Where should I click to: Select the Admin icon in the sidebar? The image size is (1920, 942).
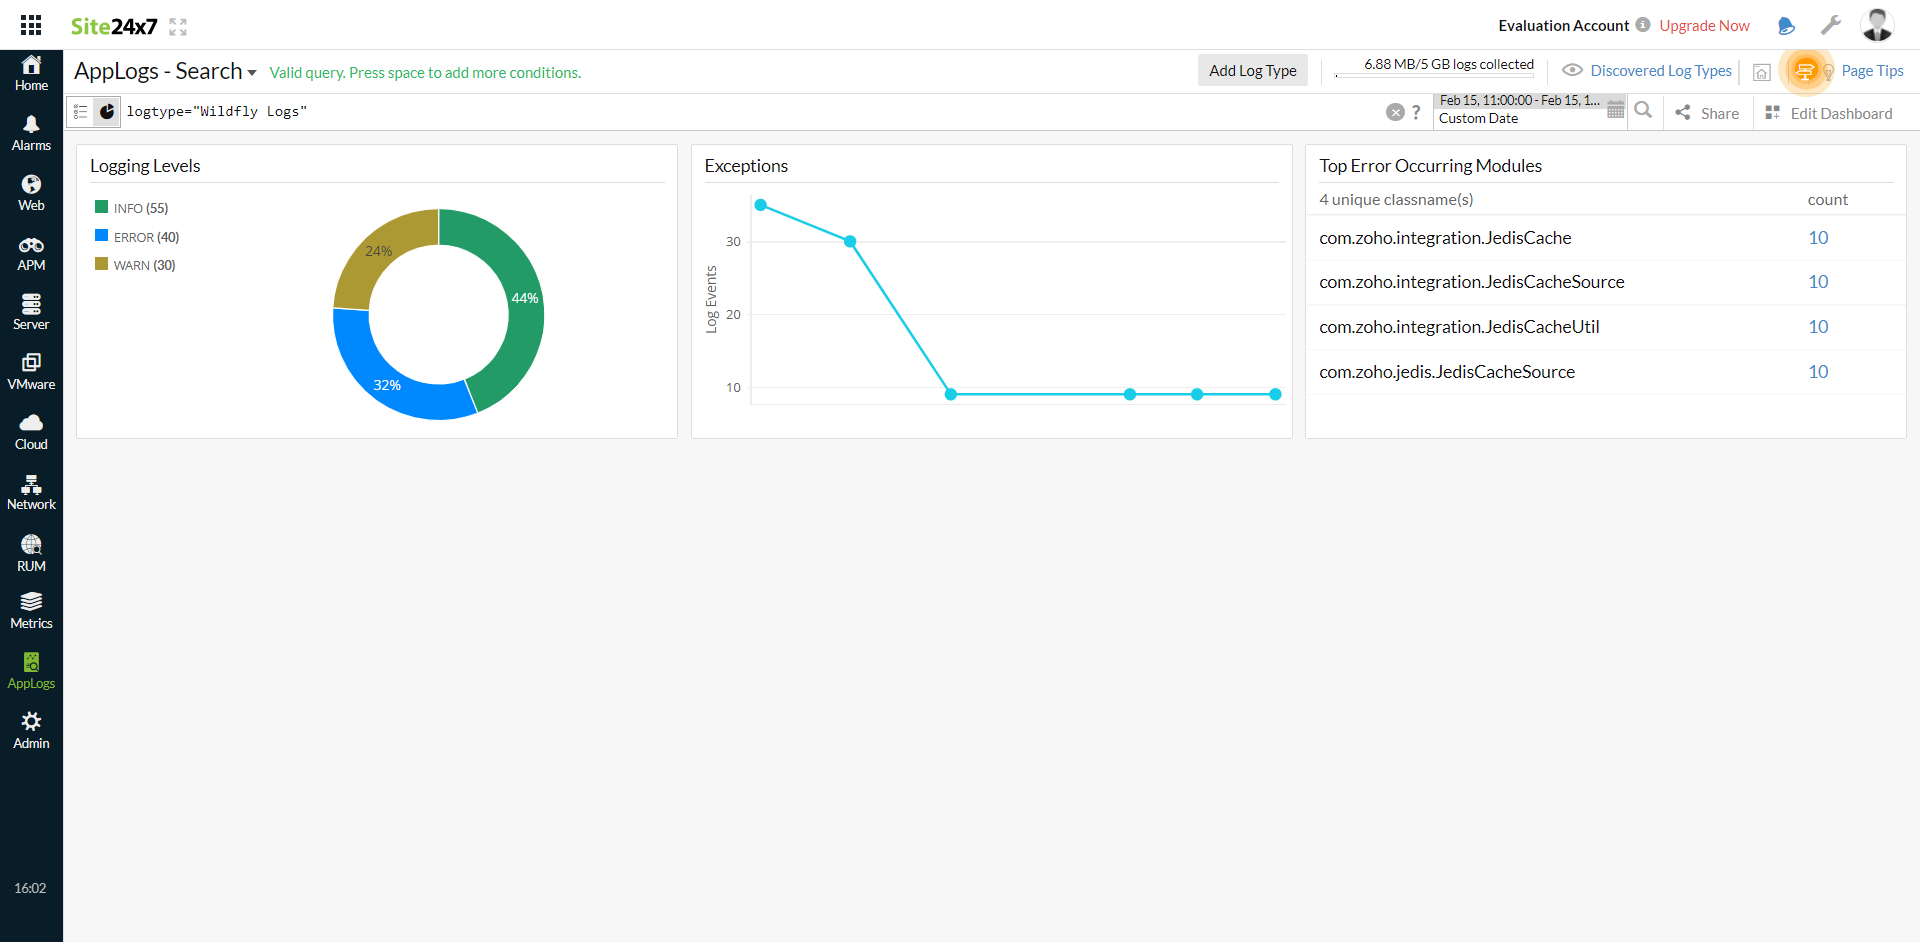tap(31, 723)
